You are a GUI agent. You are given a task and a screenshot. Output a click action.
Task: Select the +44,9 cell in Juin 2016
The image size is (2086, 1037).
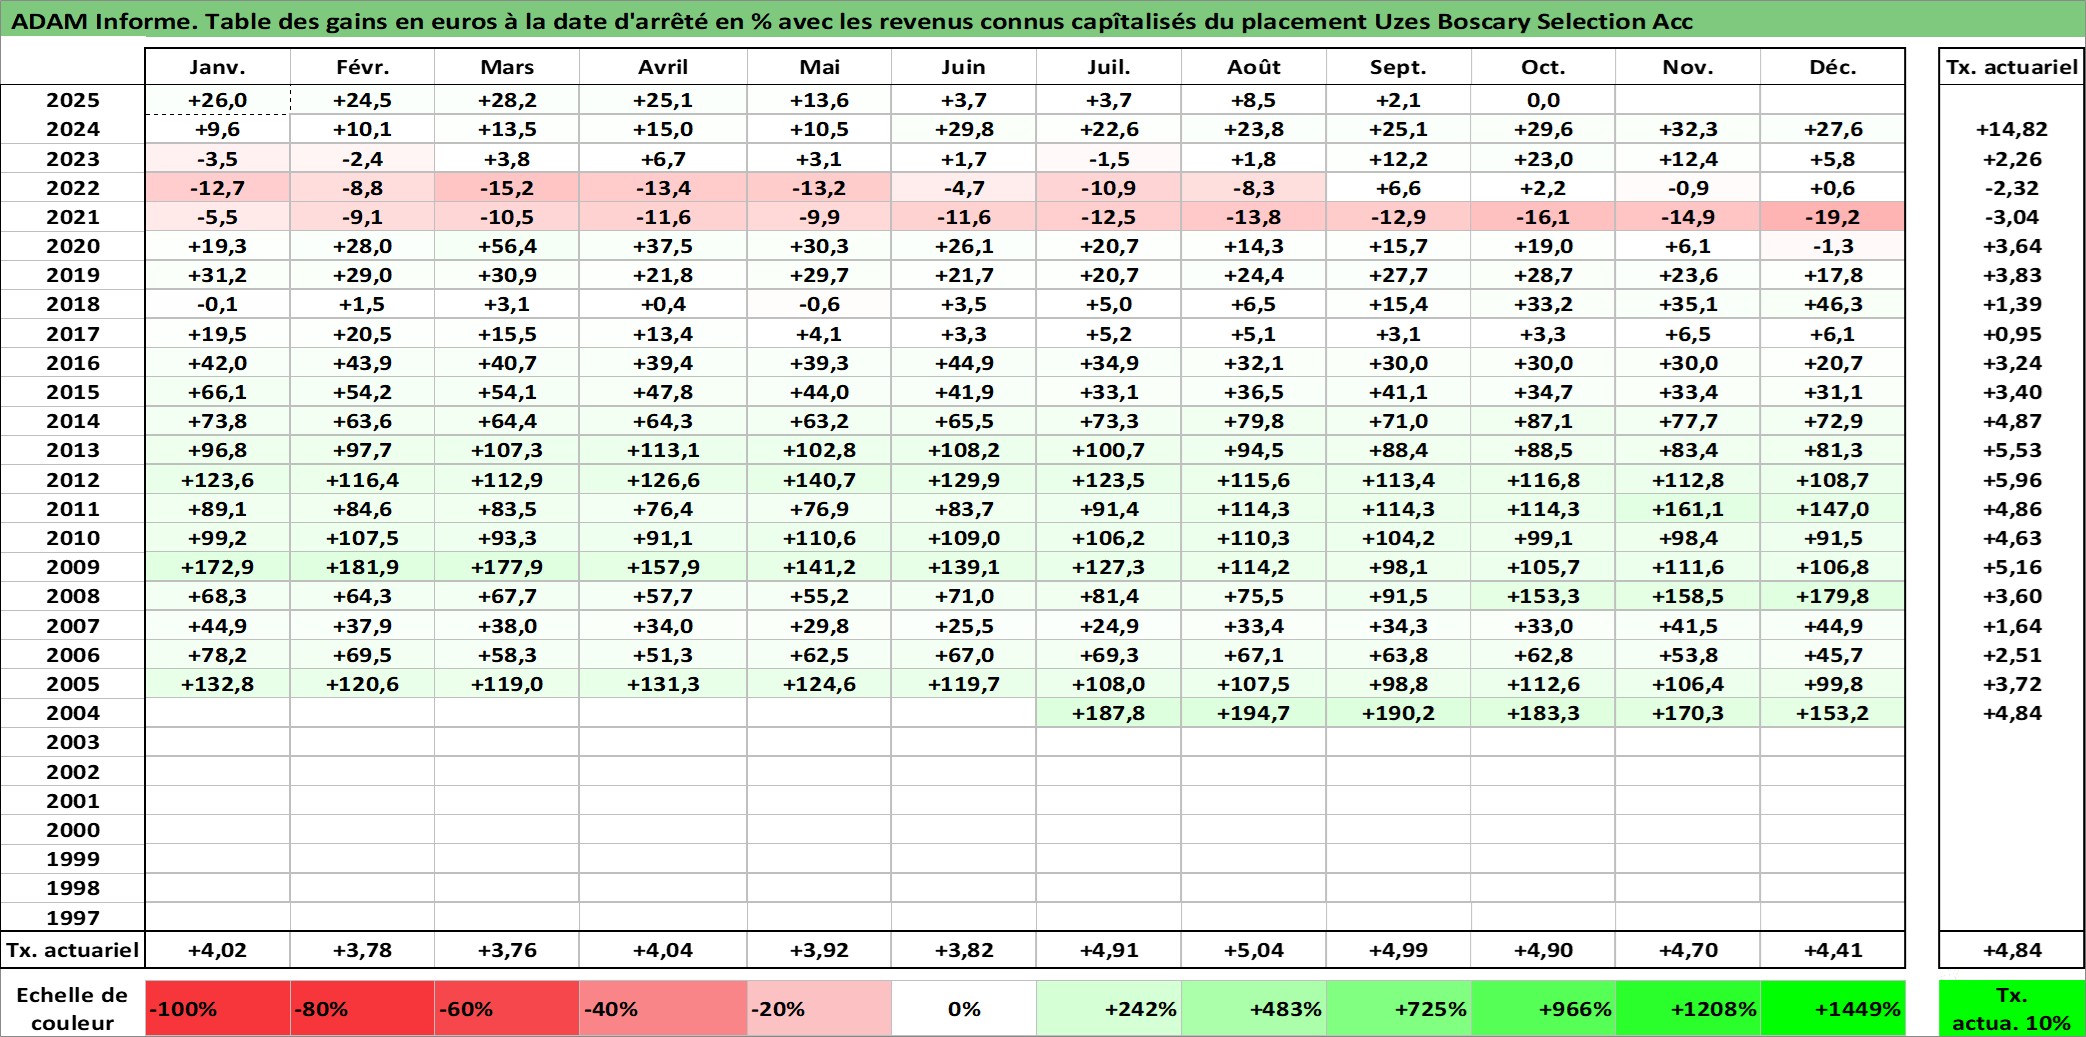pyautogui.click(x=964, y=363)
